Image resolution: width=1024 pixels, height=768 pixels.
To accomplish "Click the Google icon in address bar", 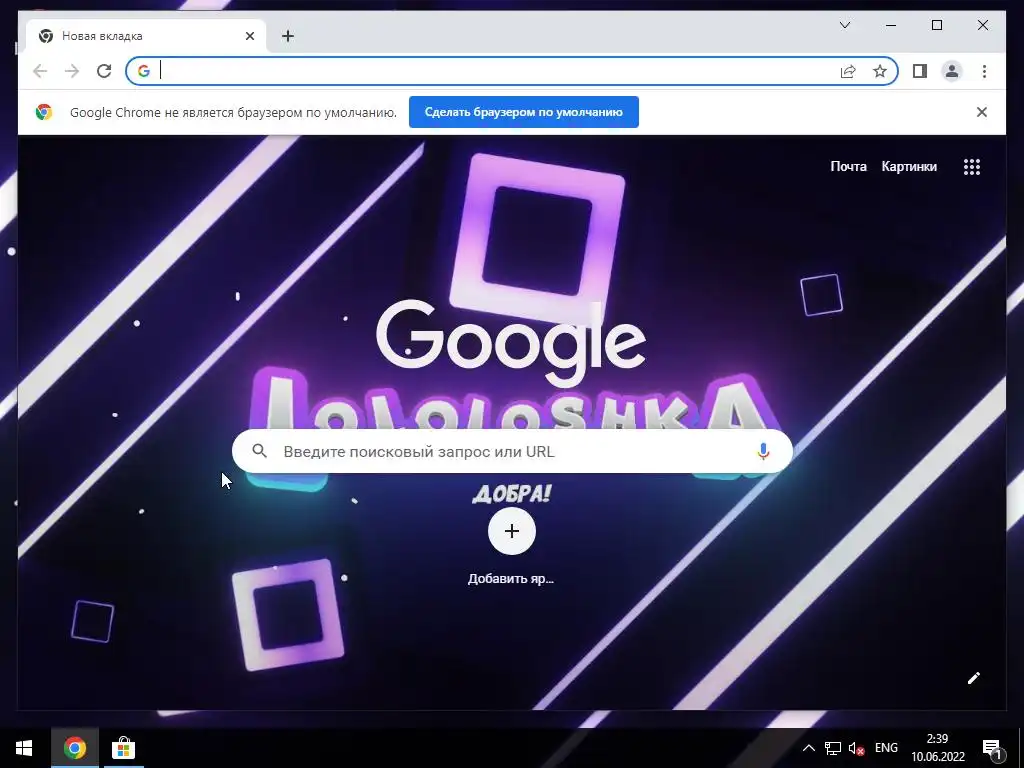I will coord(144,71).
